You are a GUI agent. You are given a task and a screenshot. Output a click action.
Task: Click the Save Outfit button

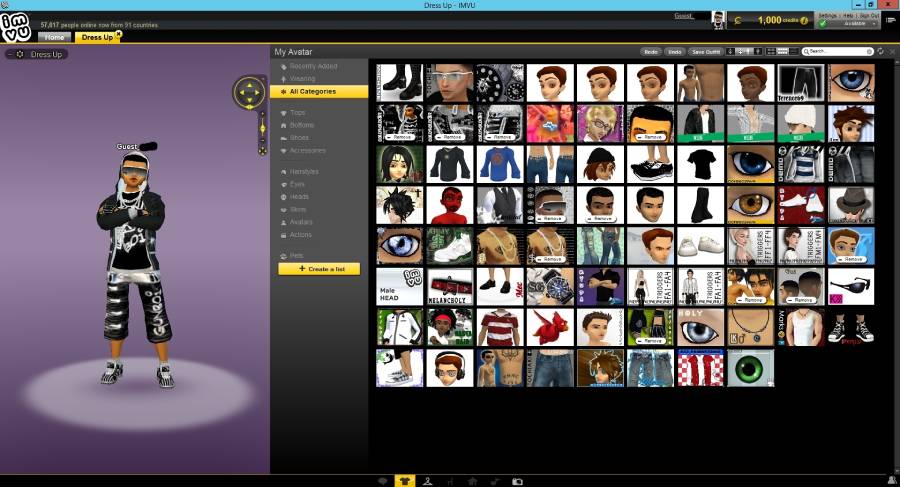tap(705, 52)
